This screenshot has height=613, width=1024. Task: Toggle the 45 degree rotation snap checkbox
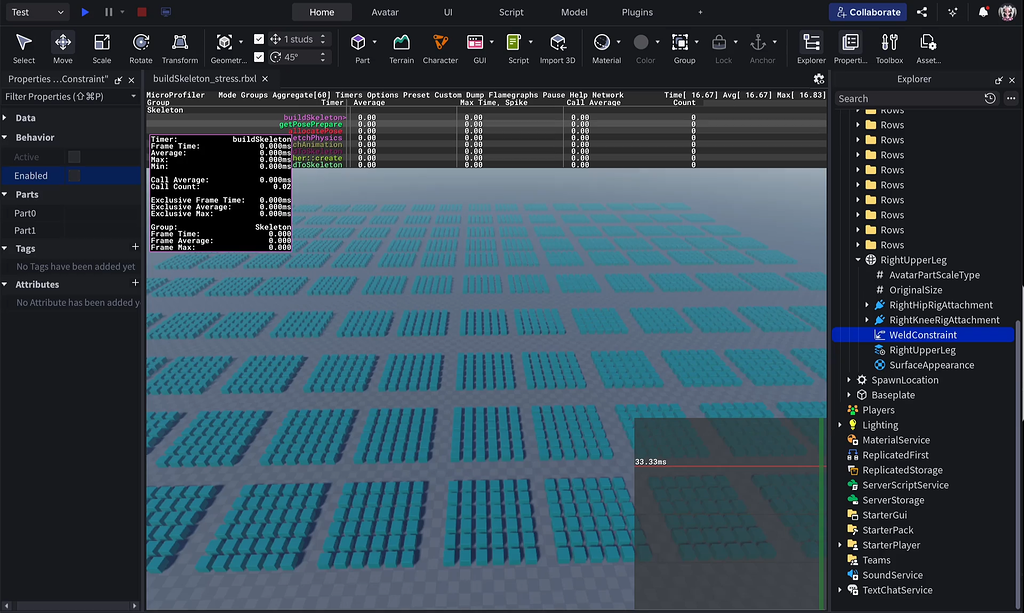pyautogui.click(x=259, y=56)
